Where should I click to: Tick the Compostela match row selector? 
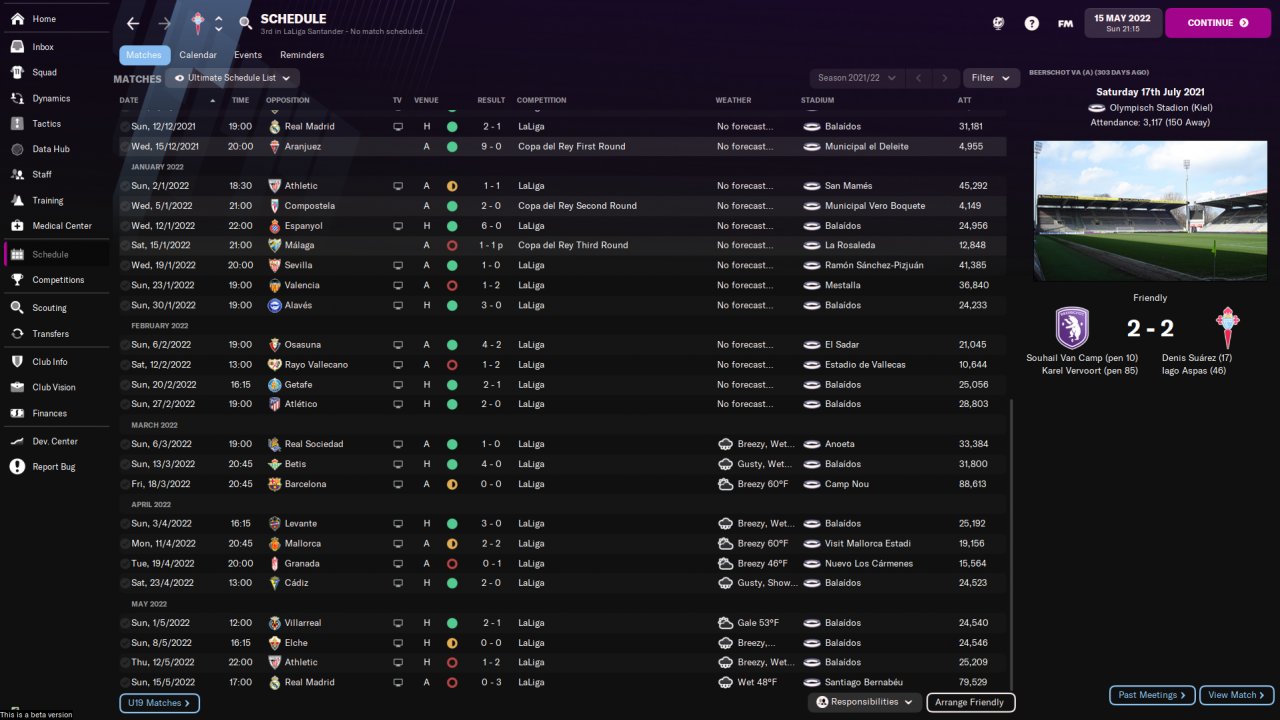pos(125,206)
